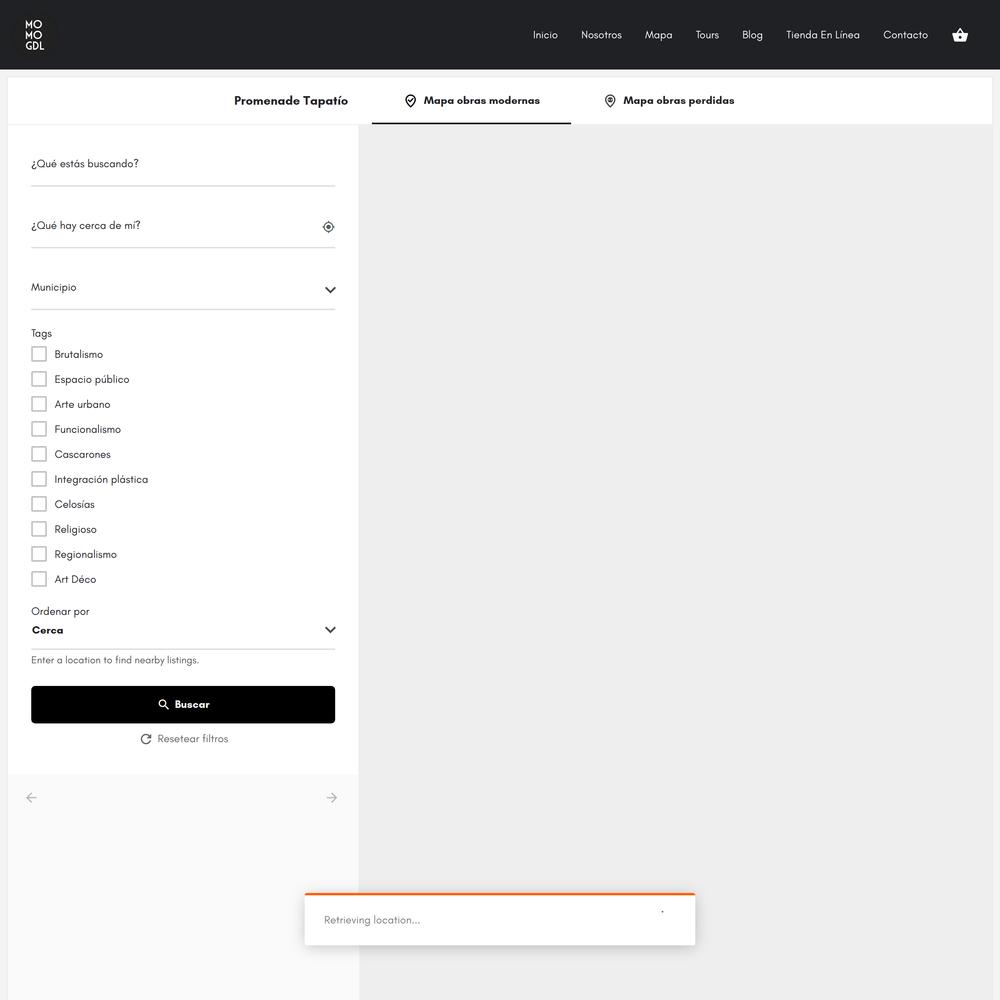Check the Funcionalismo tag
Viewport: 1000px width, 1000px height.
pos(39,429)
